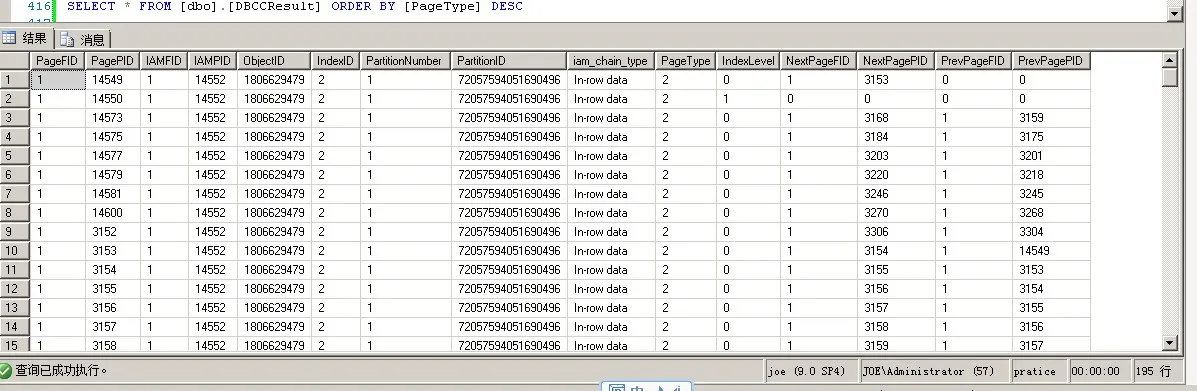Click PrevPagePID cell 14549

pyautogui.click(x=1051, y=250)
